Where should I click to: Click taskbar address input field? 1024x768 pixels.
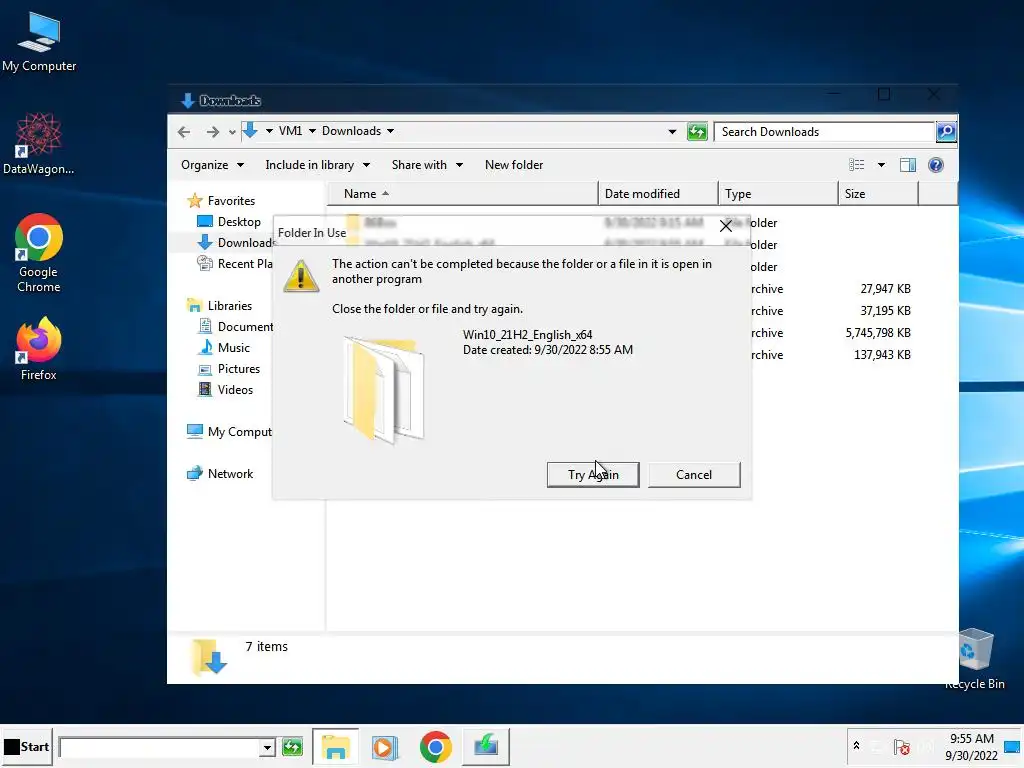tap(159, 747)
